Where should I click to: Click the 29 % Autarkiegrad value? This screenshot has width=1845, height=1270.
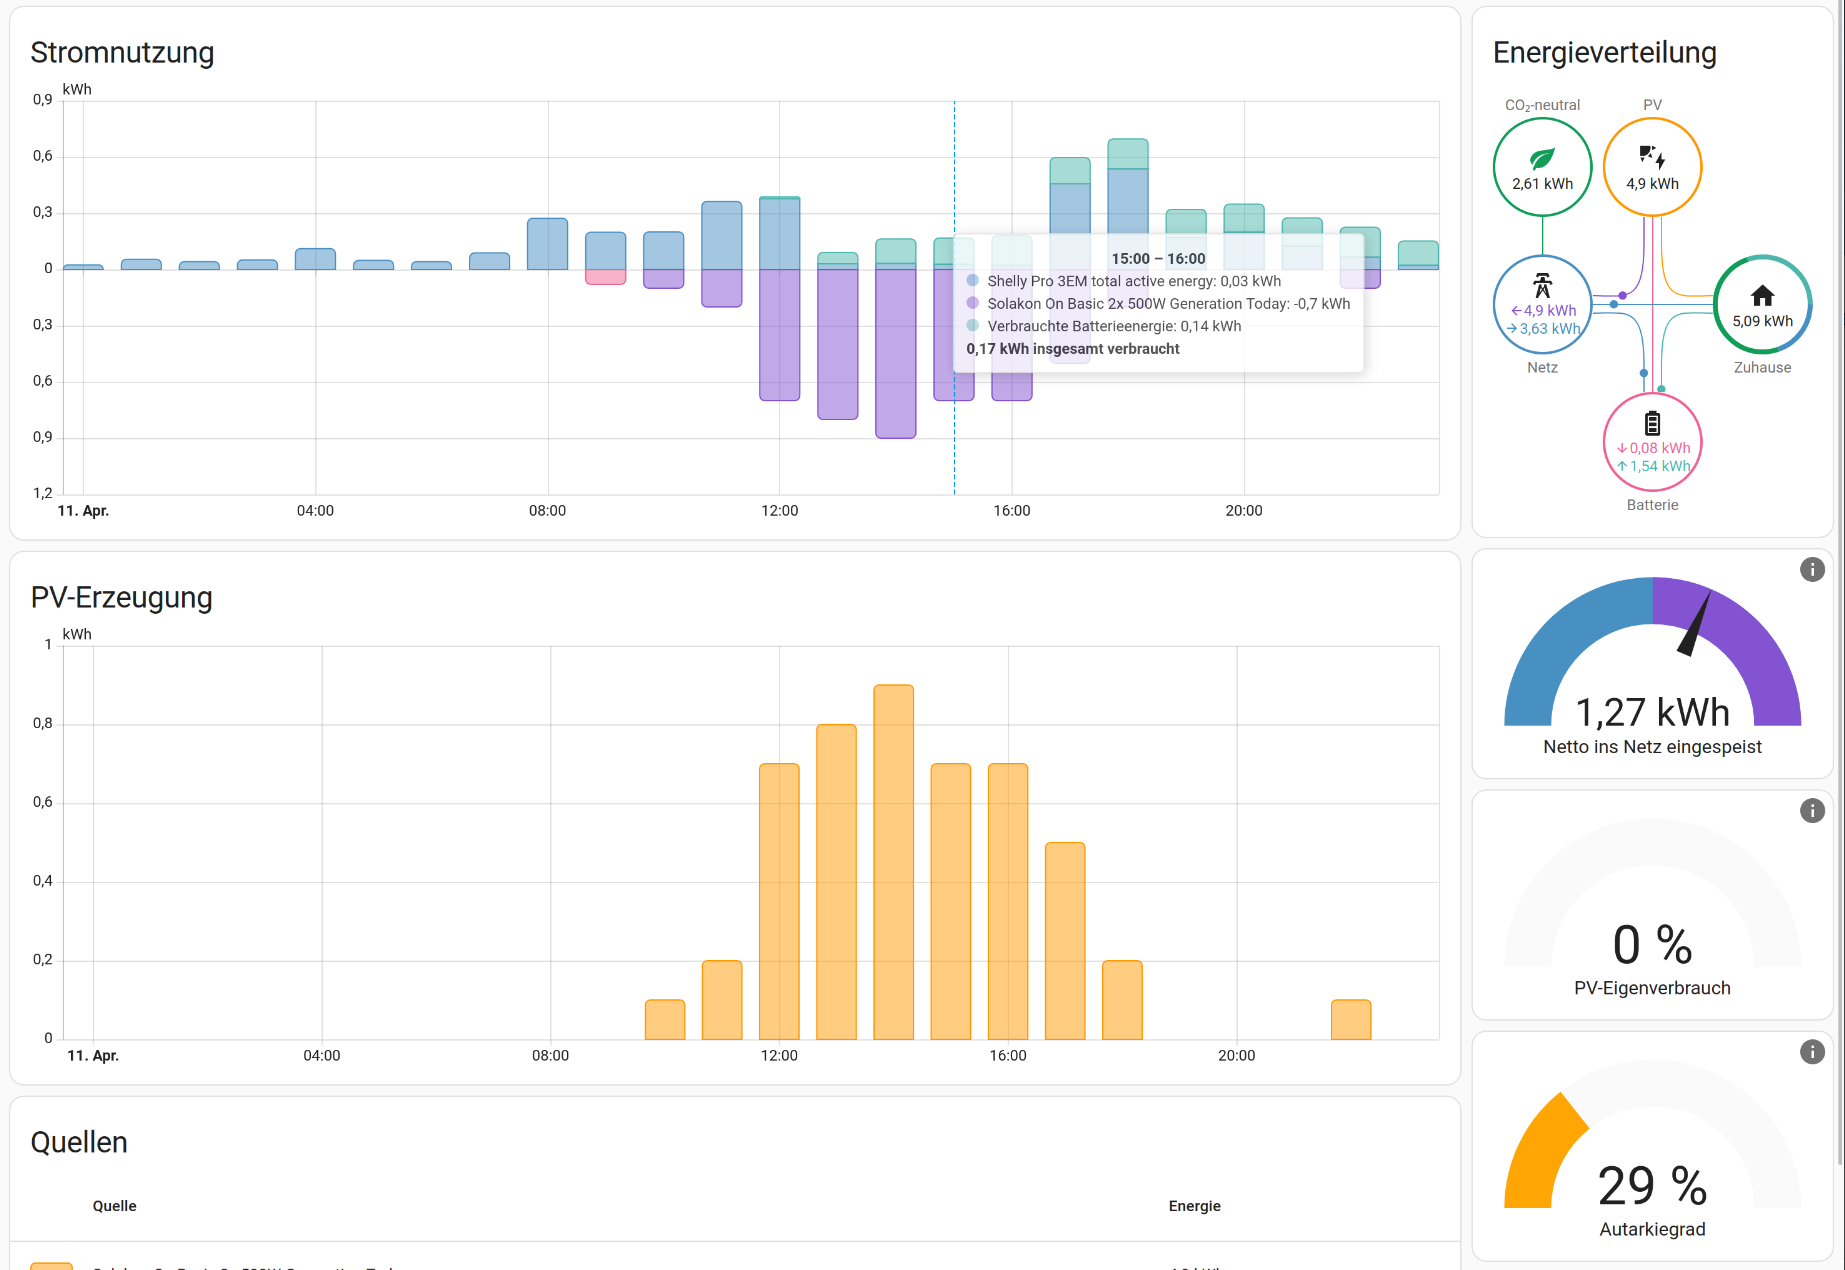[1652, 1186]
